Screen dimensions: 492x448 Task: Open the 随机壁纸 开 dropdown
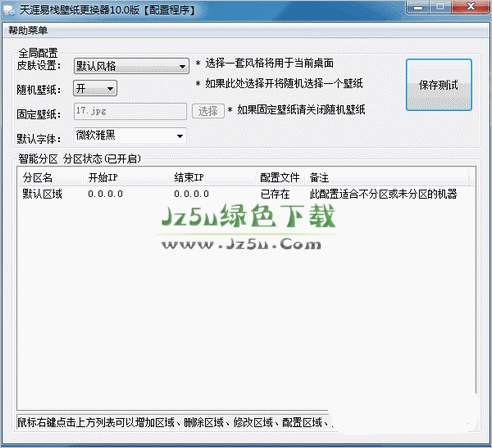click(x=95, y=89)
